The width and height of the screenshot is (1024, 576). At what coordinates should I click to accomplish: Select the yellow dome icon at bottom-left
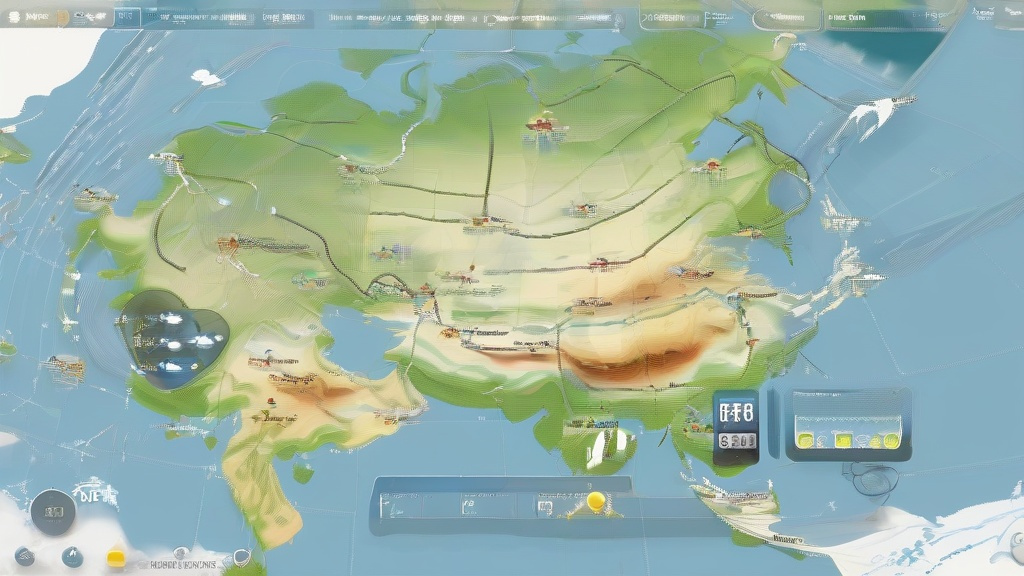[x=116, y=557]
